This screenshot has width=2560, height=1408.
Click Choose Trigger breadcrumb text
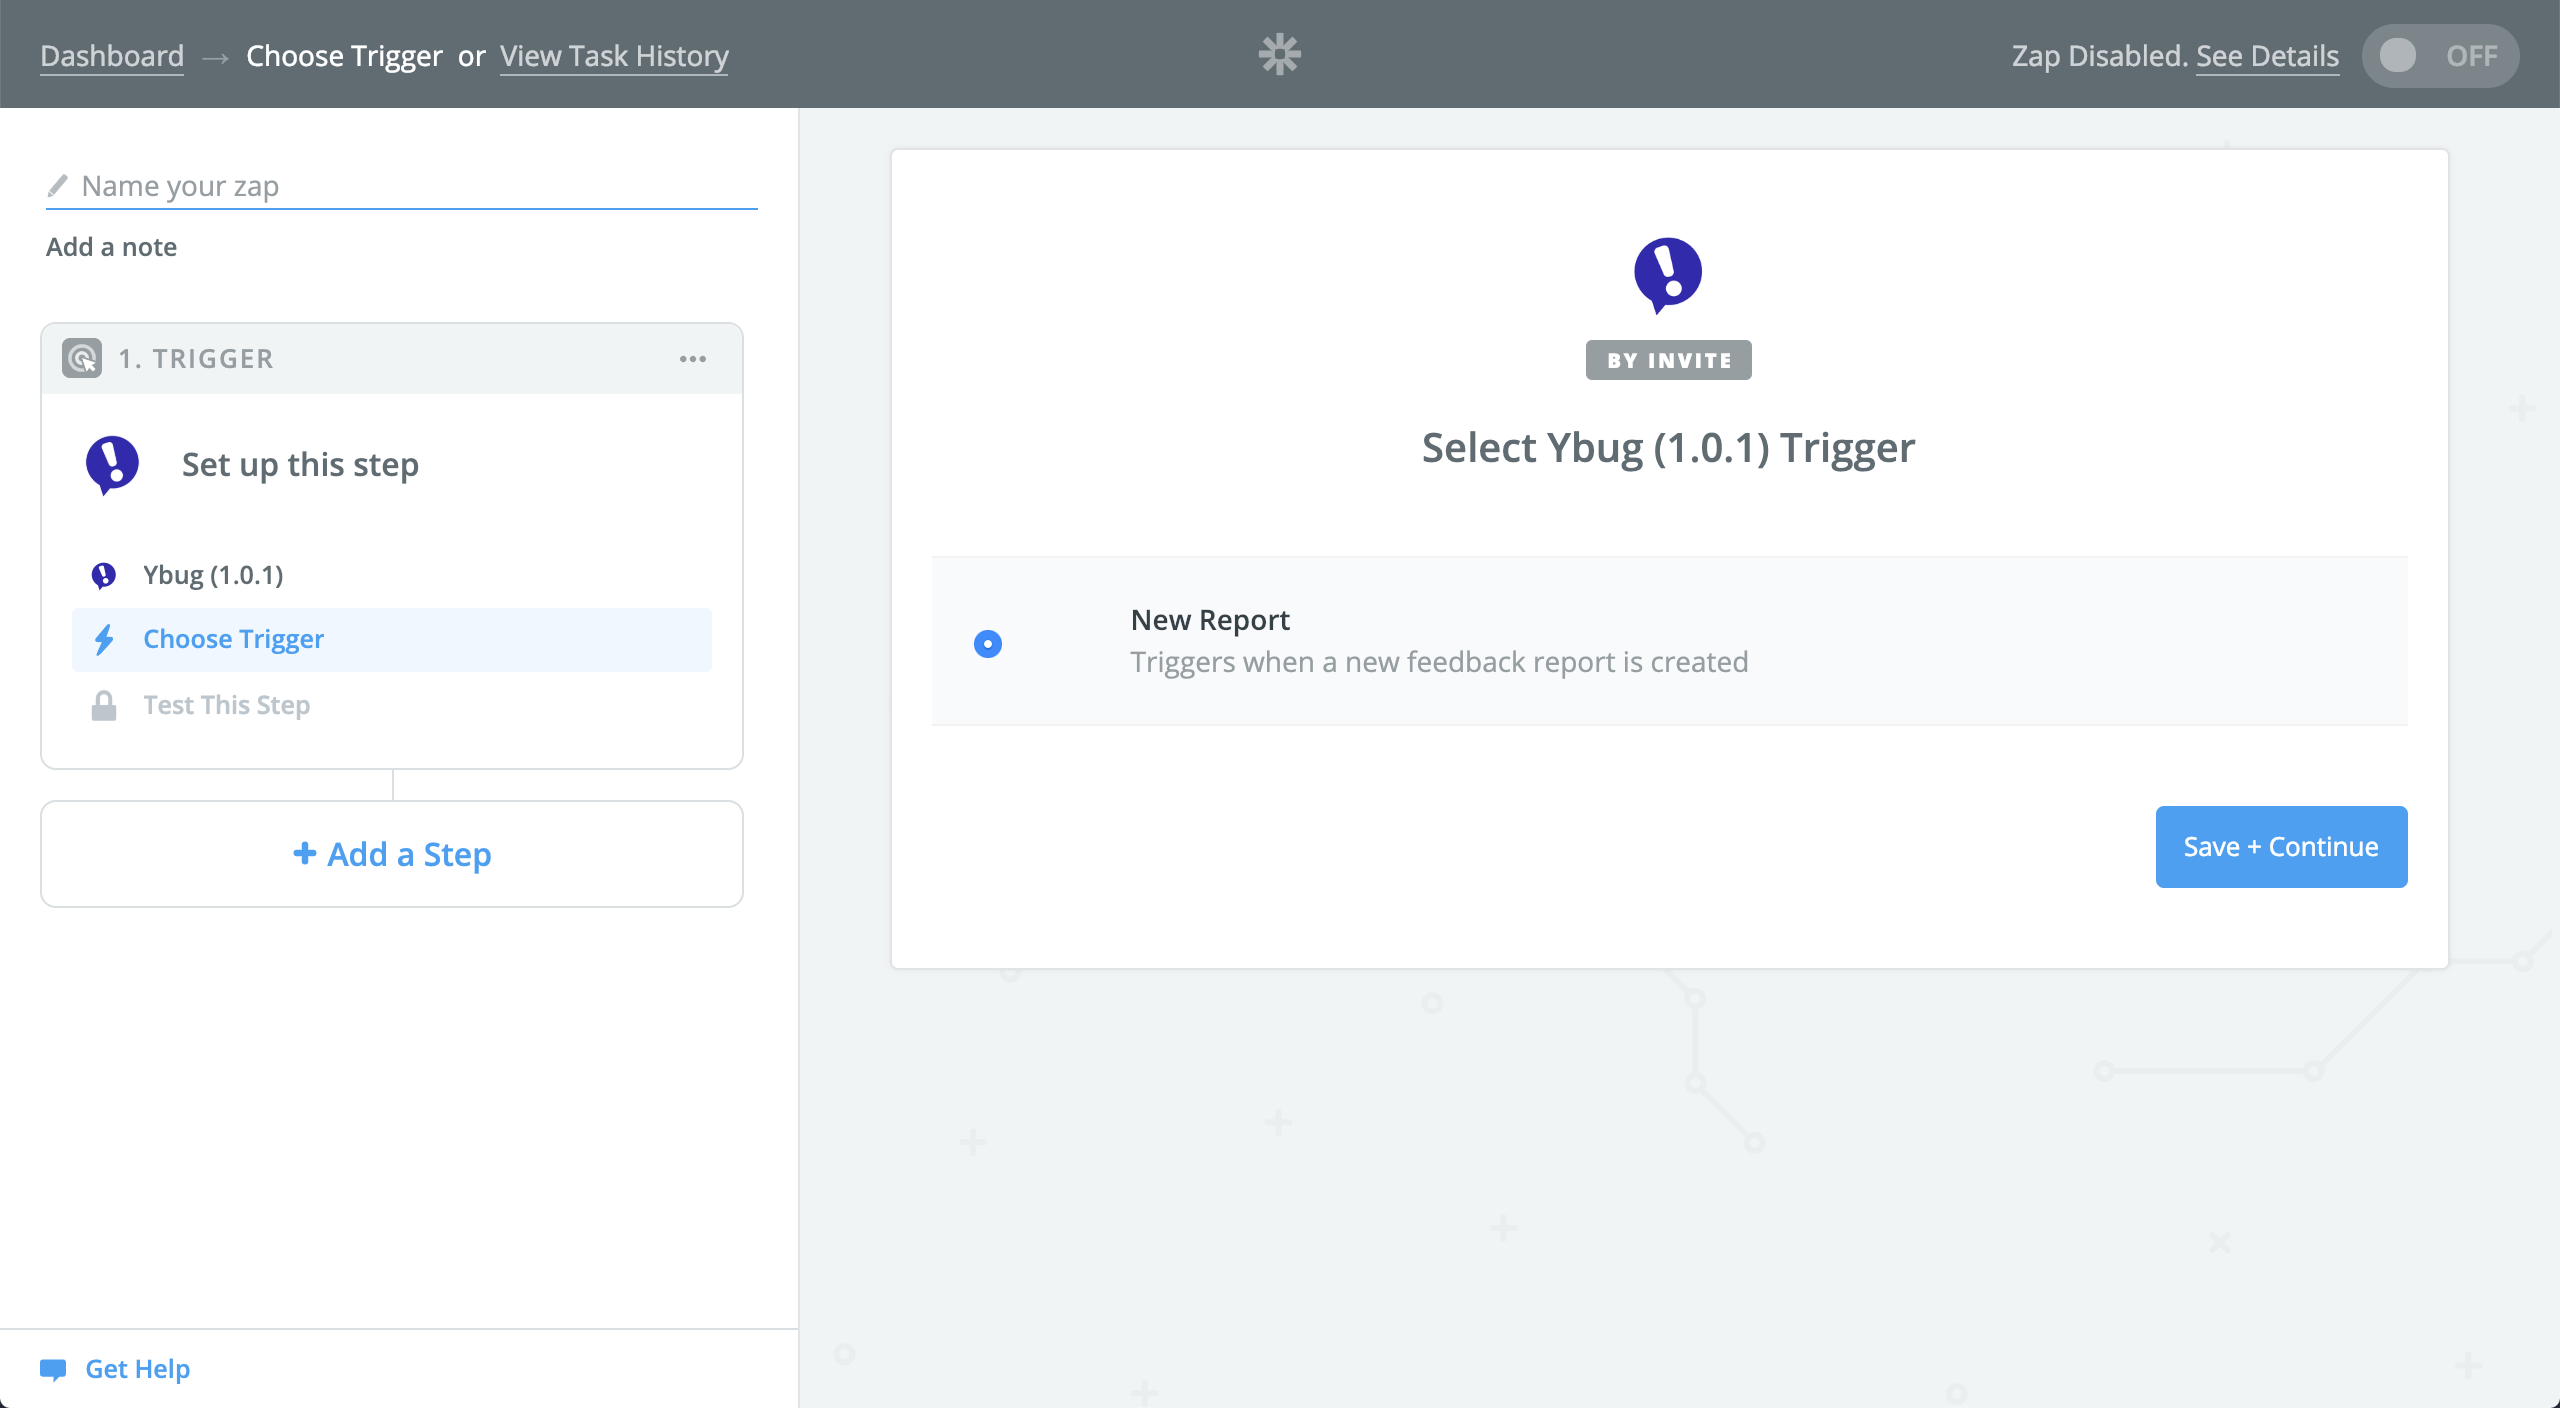click(x=344, y=56)
